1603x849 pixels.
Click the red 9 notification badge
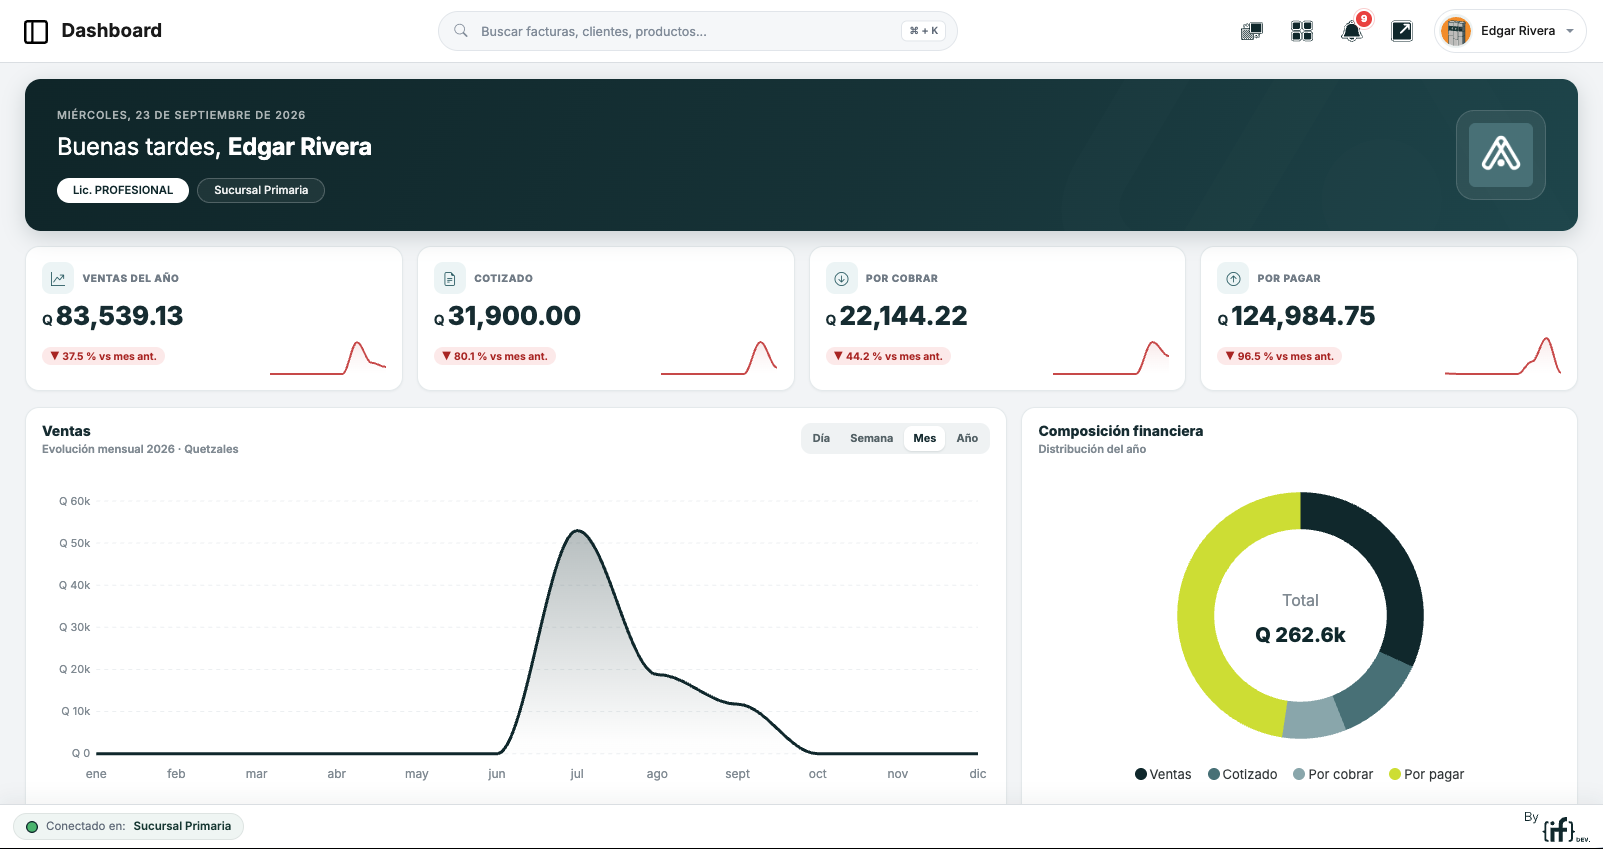click(x=1364, y=19)
